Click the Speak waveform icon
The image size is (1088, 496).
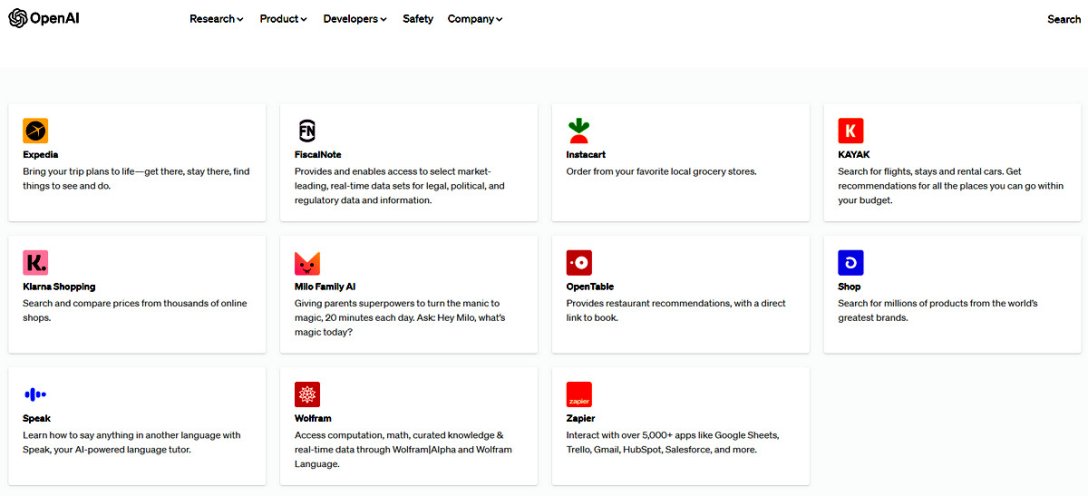coord(35,395)
